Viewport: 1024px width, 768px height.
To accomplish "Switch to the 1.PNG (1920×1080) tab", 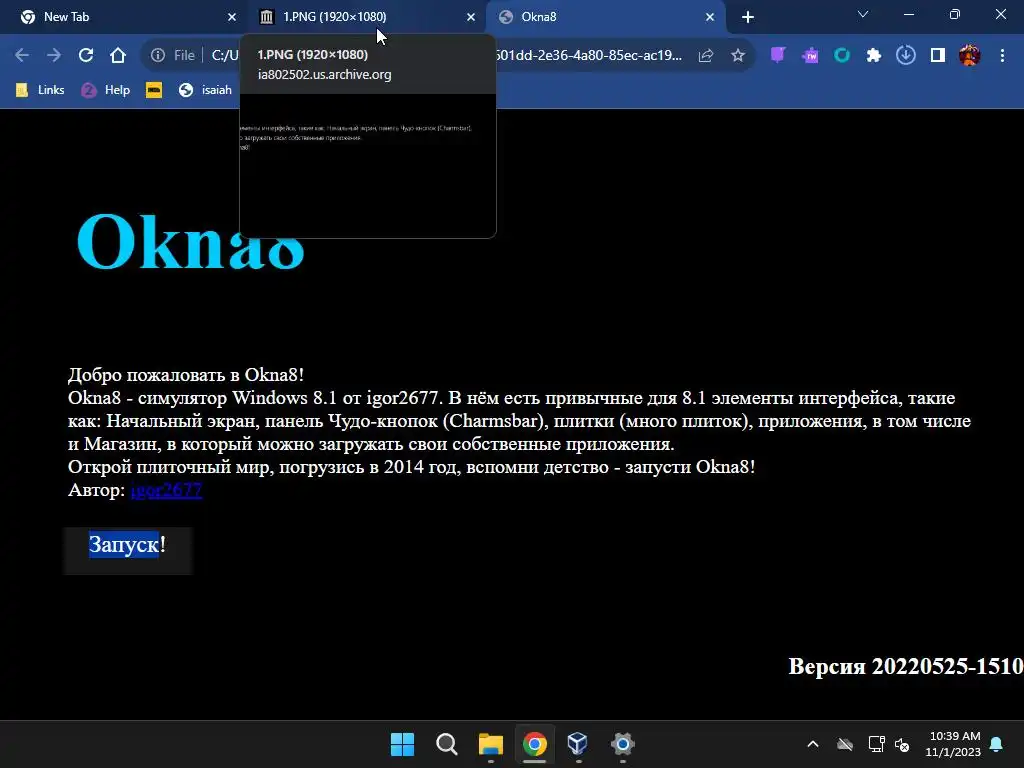I will tap(366, 17).
